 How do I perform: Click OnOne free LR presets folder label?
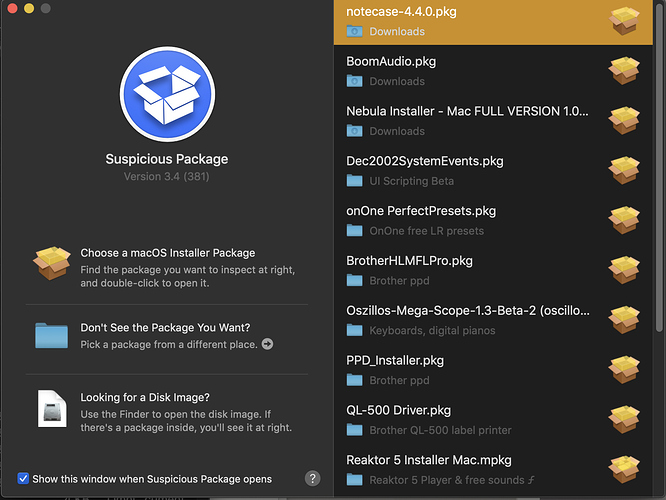426,231
